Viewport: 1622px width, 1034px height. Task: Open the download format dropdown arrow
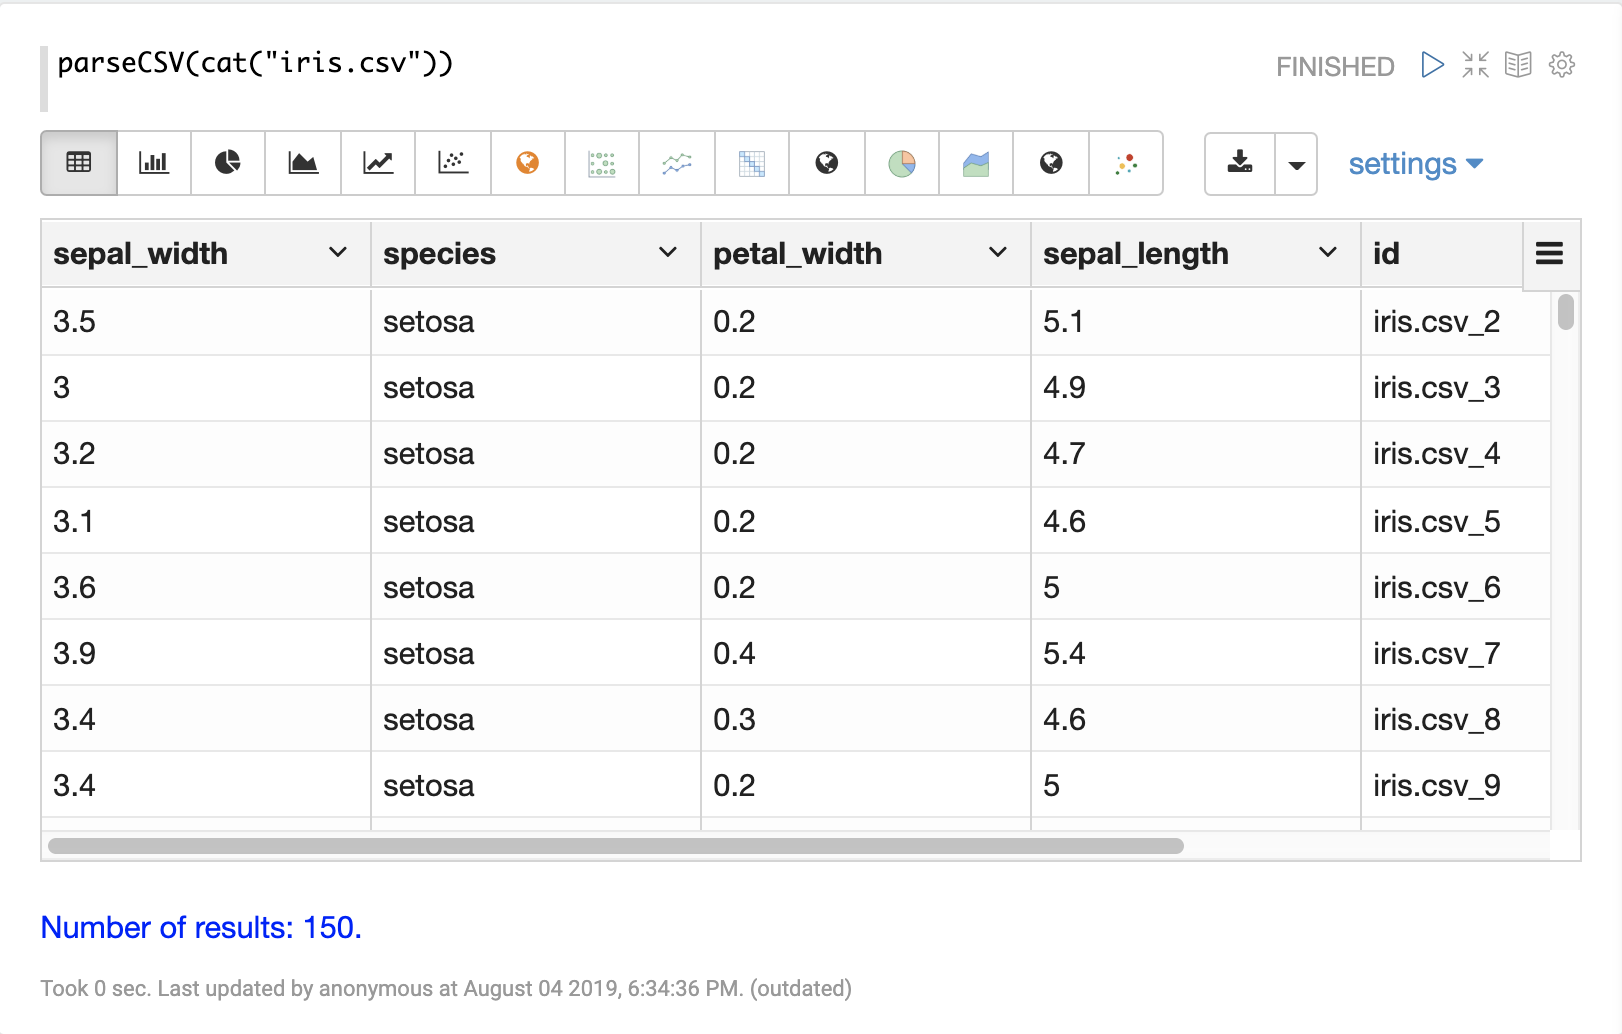(x=1296, y=165)
